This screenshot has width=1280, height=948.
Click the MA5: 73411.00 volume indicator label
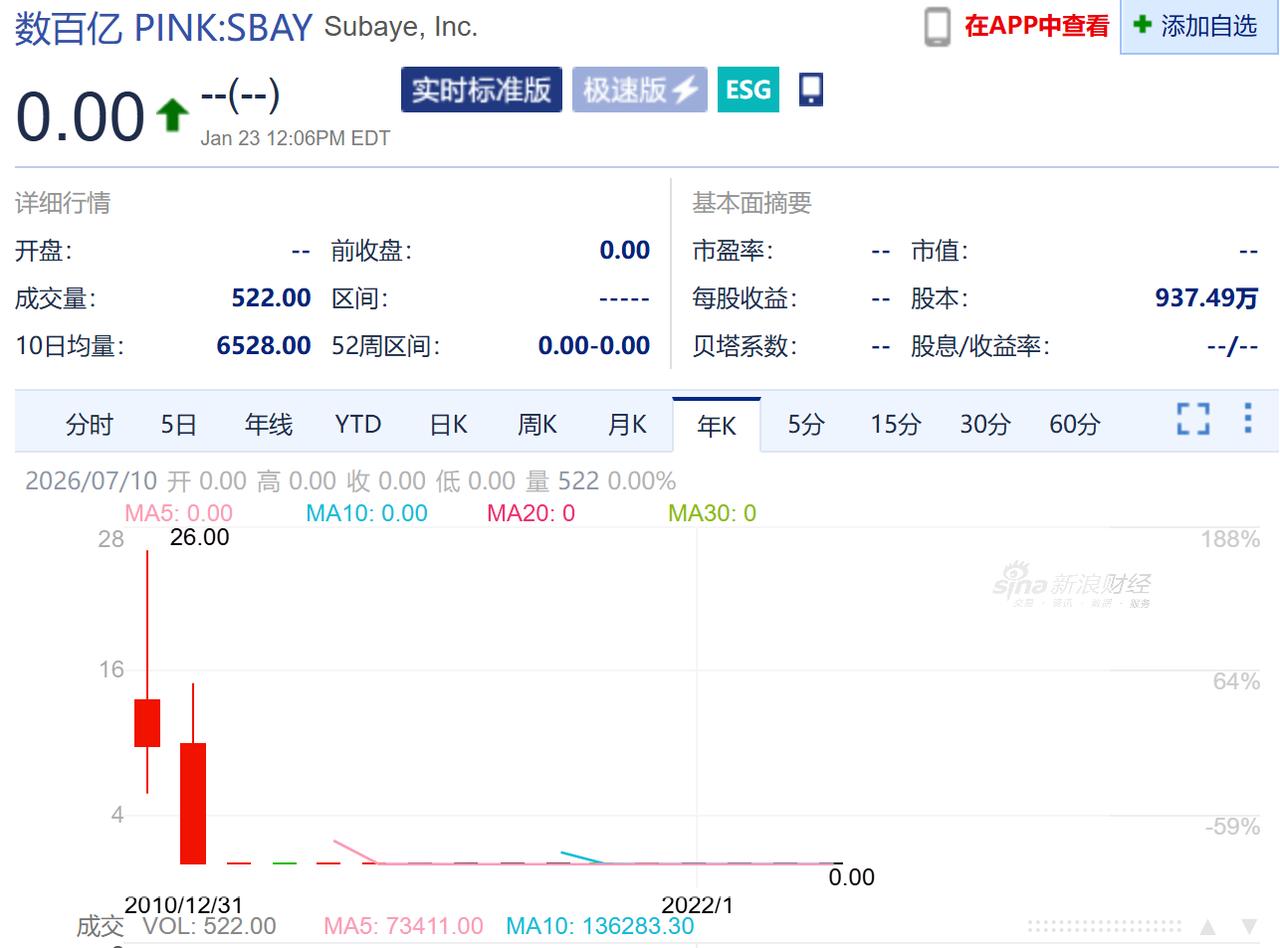(x=403, y=926)
